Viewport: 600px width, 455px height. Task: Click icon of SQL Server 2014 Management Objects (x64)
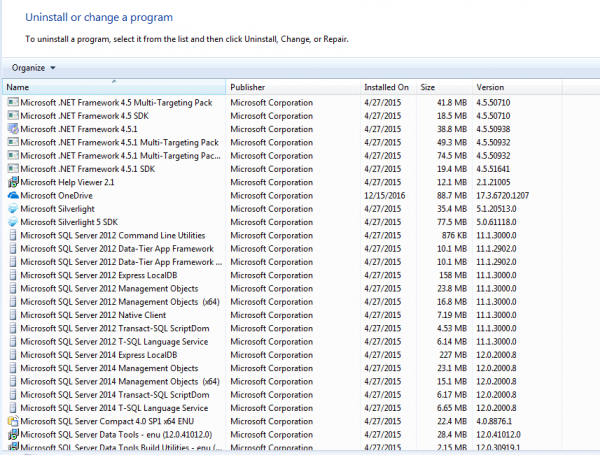click(x=13, y=382)
